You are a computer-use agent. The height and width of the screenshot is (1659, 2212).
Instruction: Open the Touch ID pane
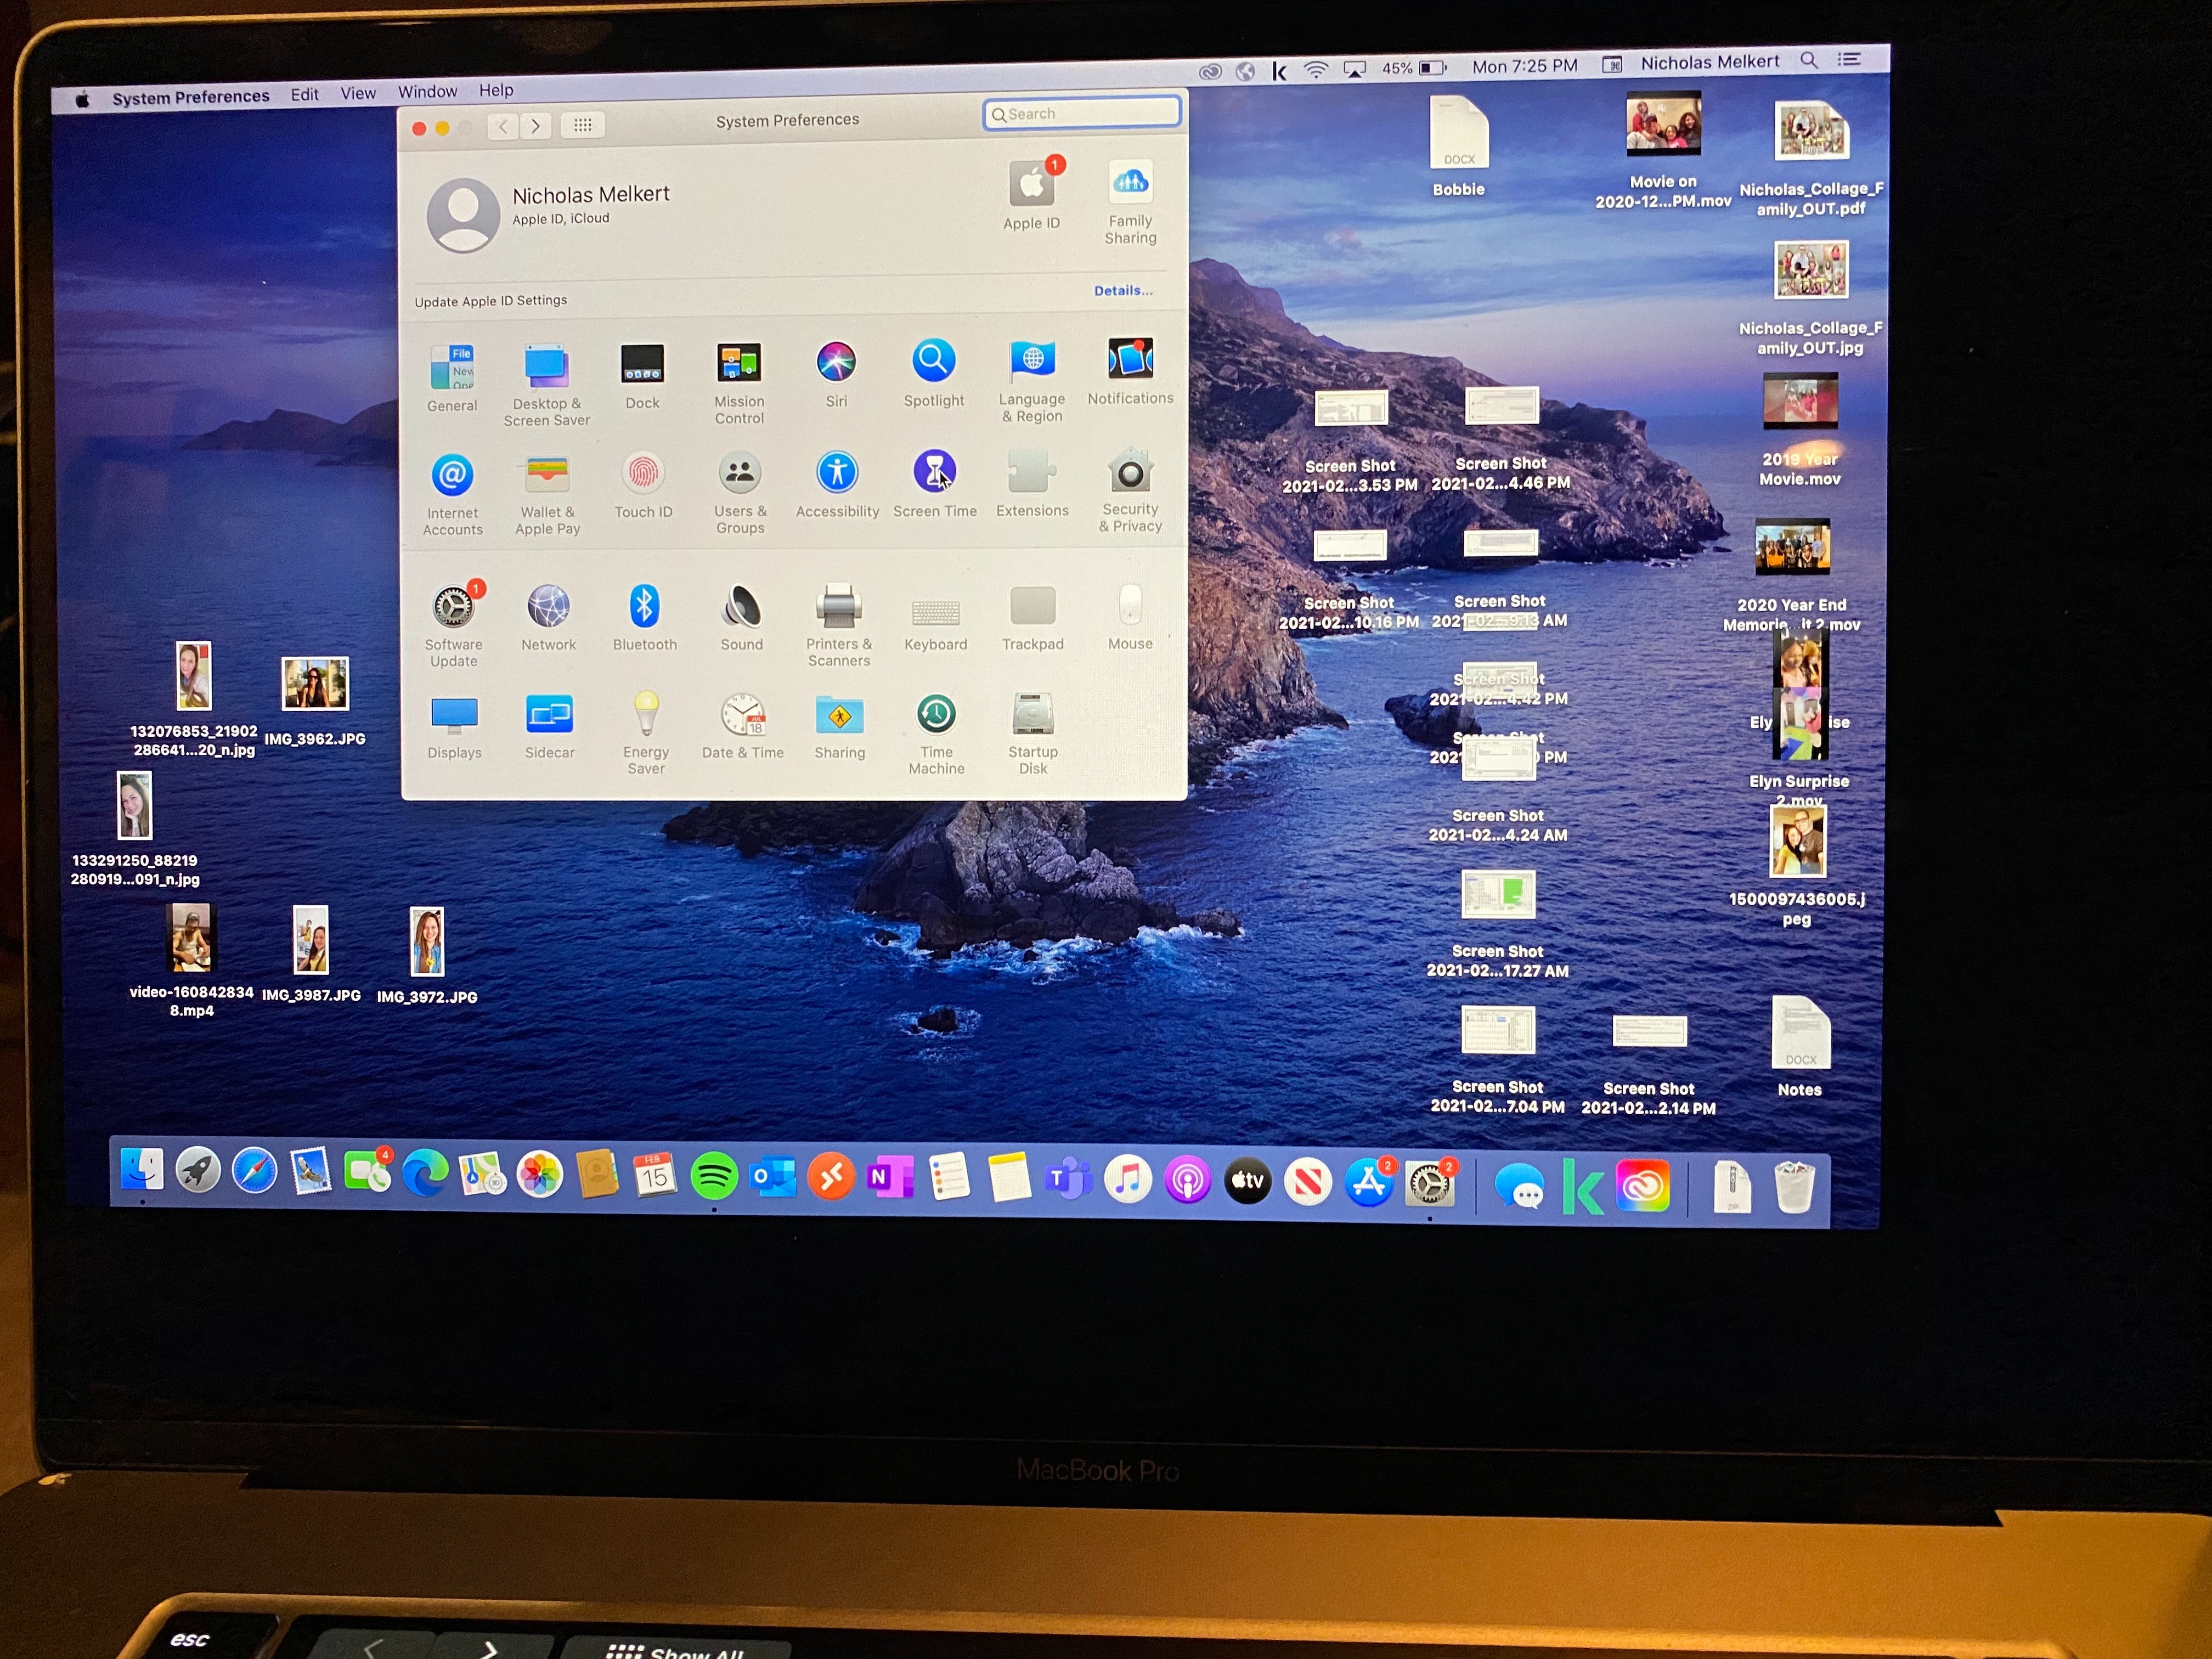point(643,474)
